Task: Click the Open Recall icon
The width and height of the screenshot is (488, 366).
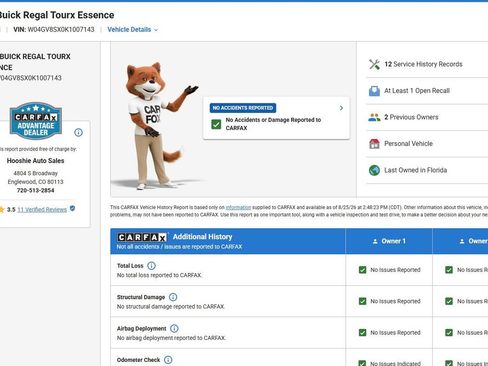Action: 374,91
